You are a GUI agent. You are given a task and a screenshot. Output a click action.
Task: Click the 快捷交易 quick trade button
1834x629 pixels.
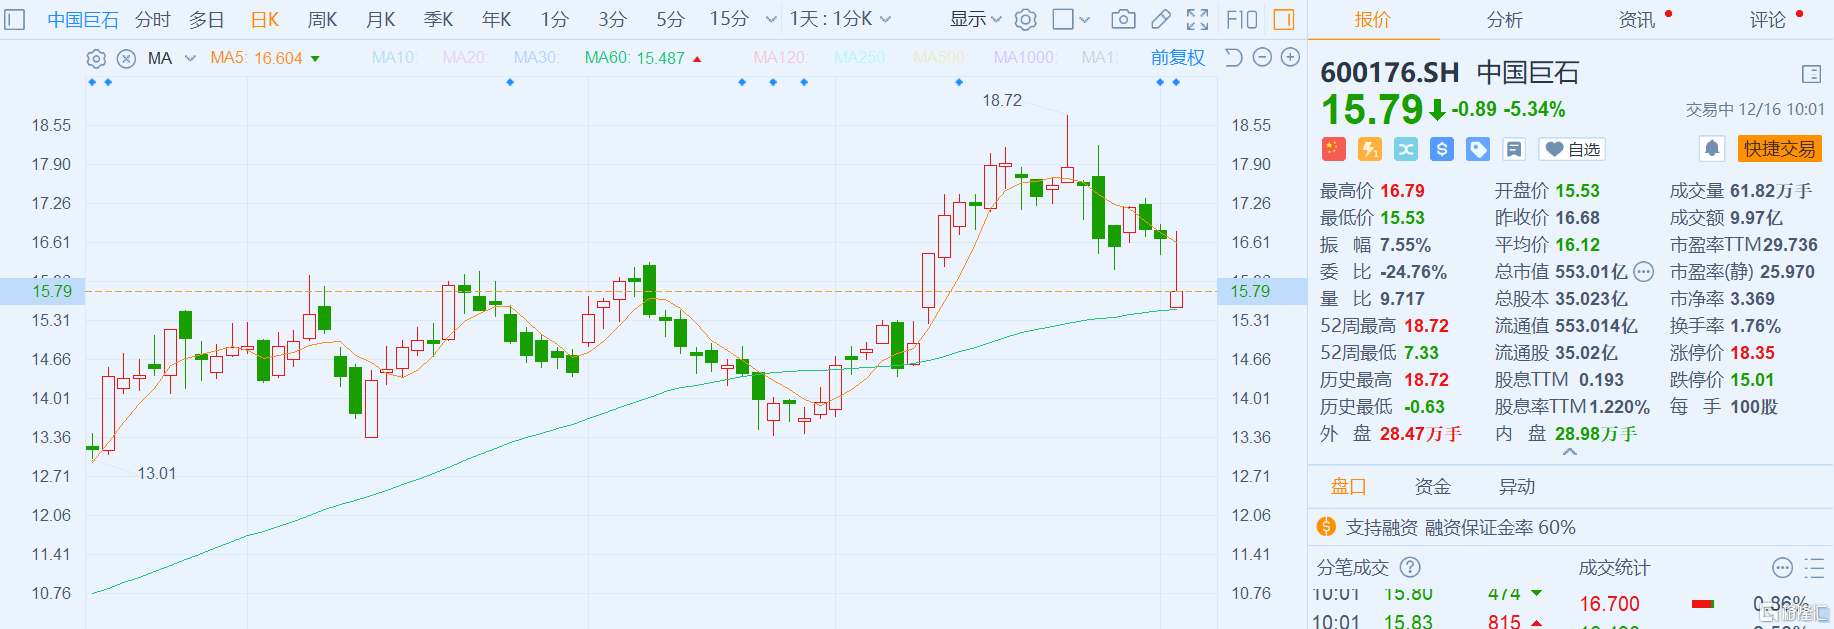click(1779, 149)
